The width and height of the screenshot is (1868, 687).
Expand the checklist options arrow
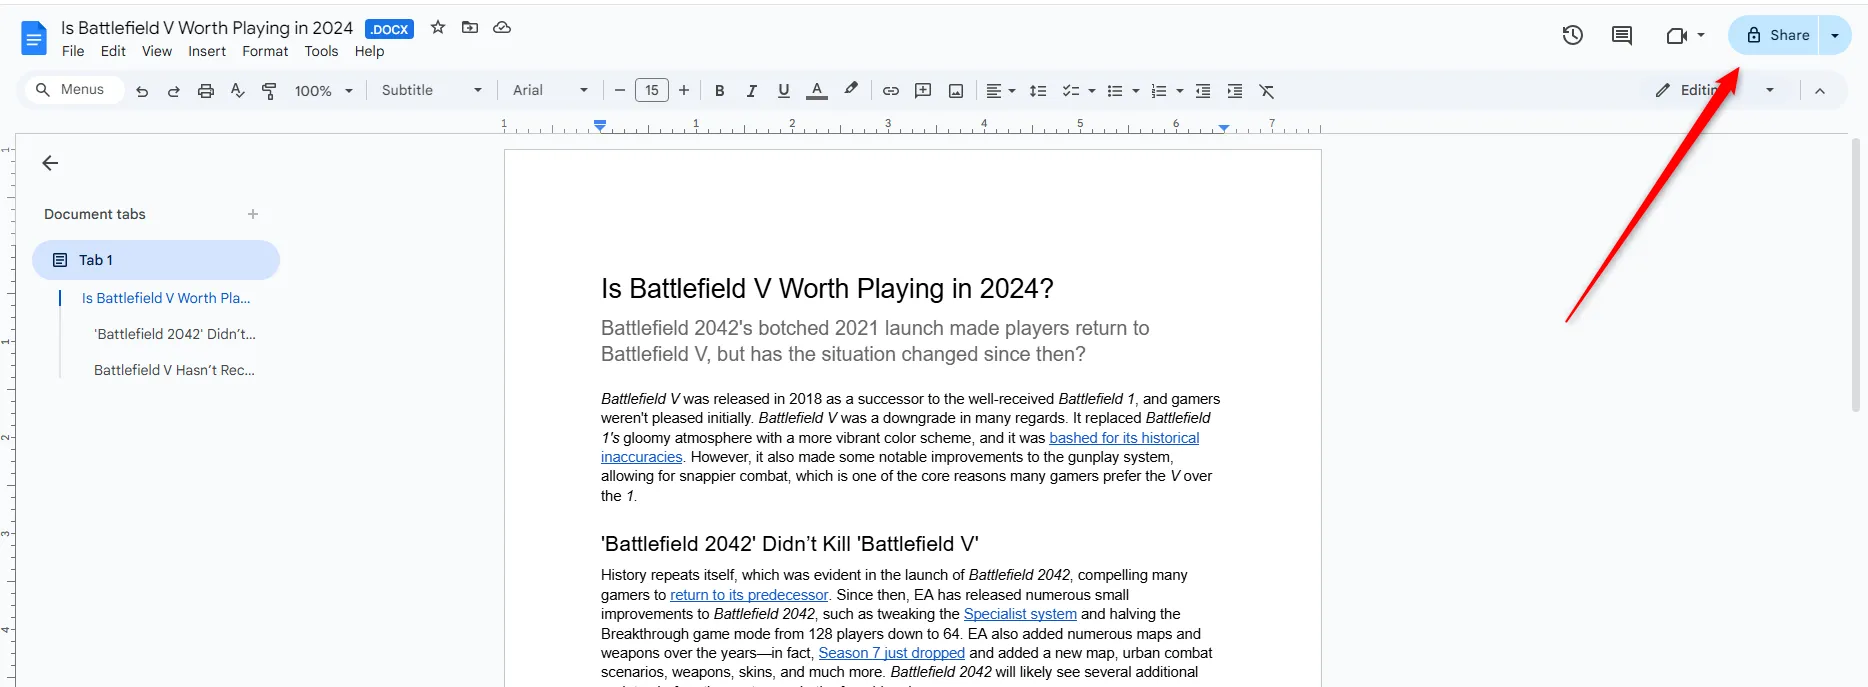coord(1092,91)
